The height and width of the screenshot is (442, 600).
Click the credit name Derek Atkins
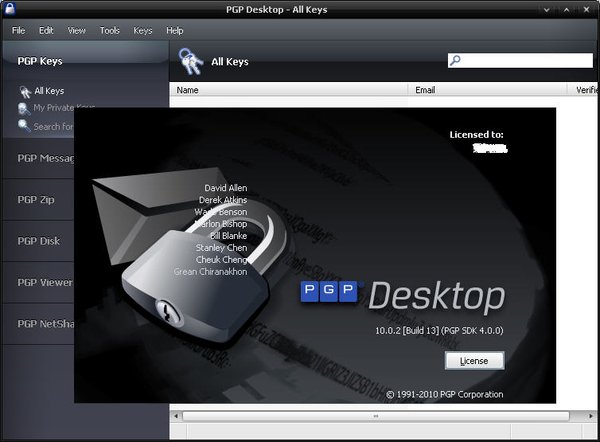(x=223, y=200)
